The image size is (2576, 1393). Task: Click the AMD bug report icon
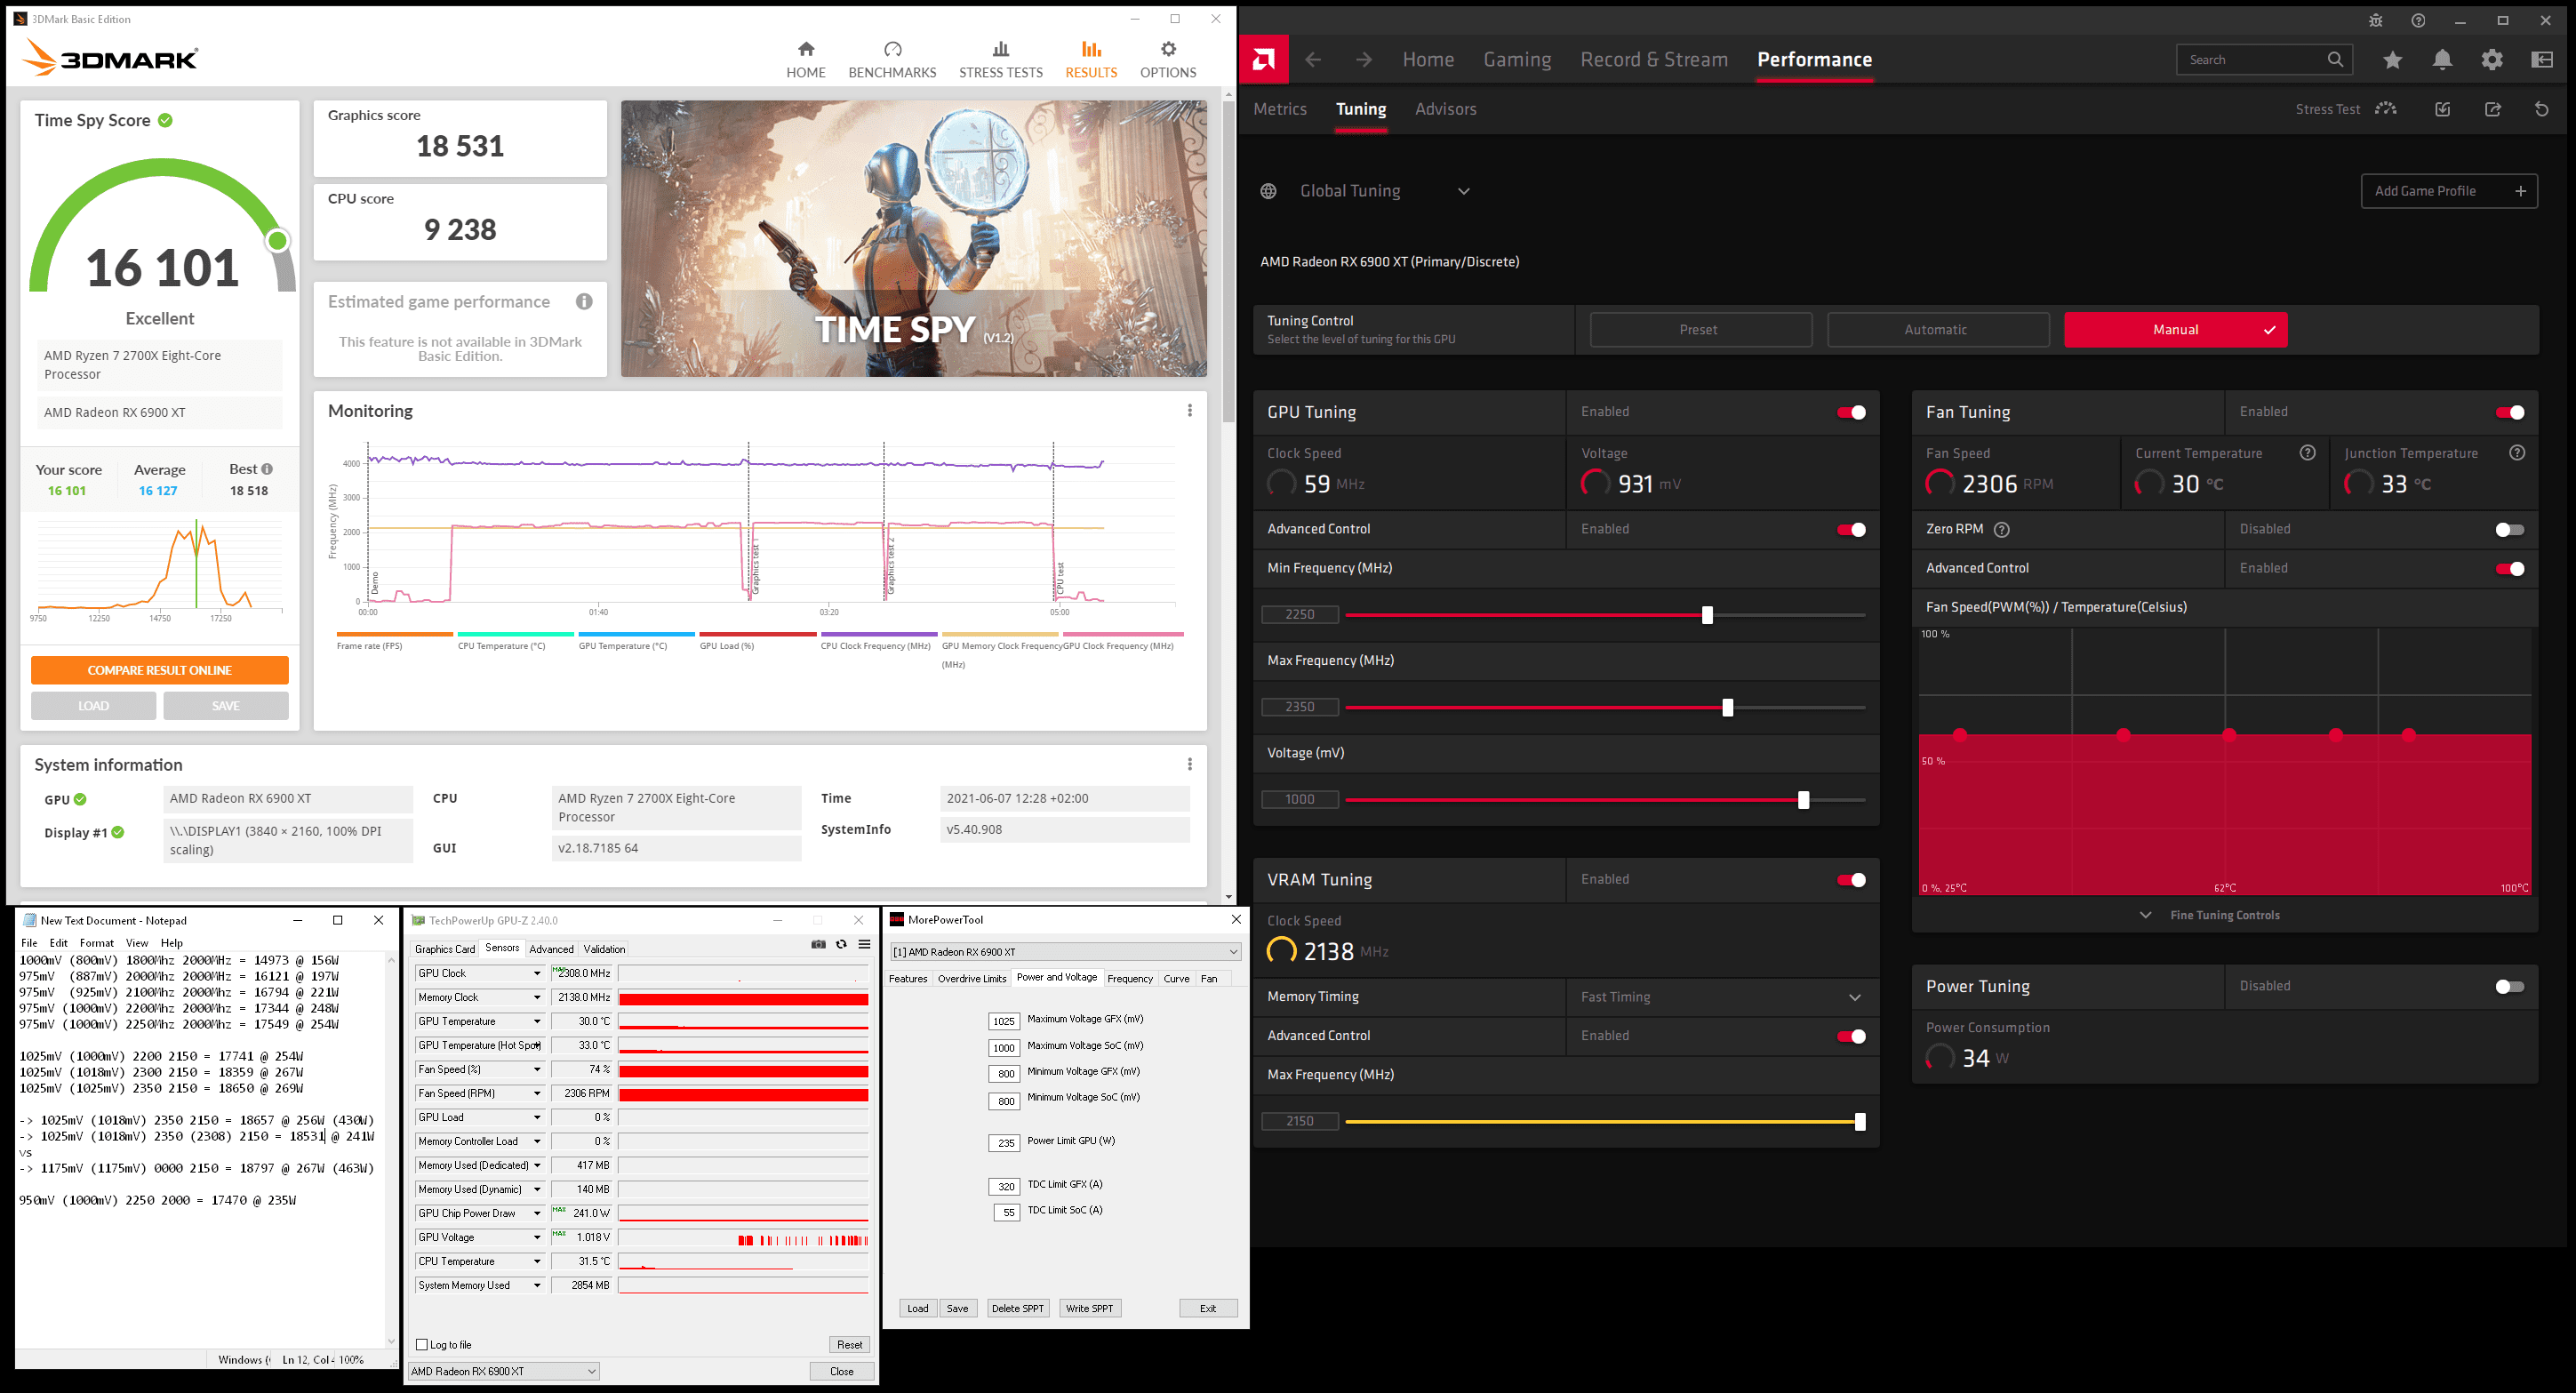[2376, 21]
